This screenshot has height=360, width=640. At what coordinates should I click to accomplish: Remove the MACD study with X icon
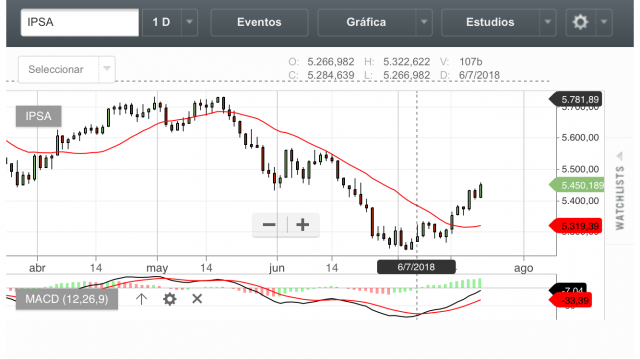[x=197, y=299]
